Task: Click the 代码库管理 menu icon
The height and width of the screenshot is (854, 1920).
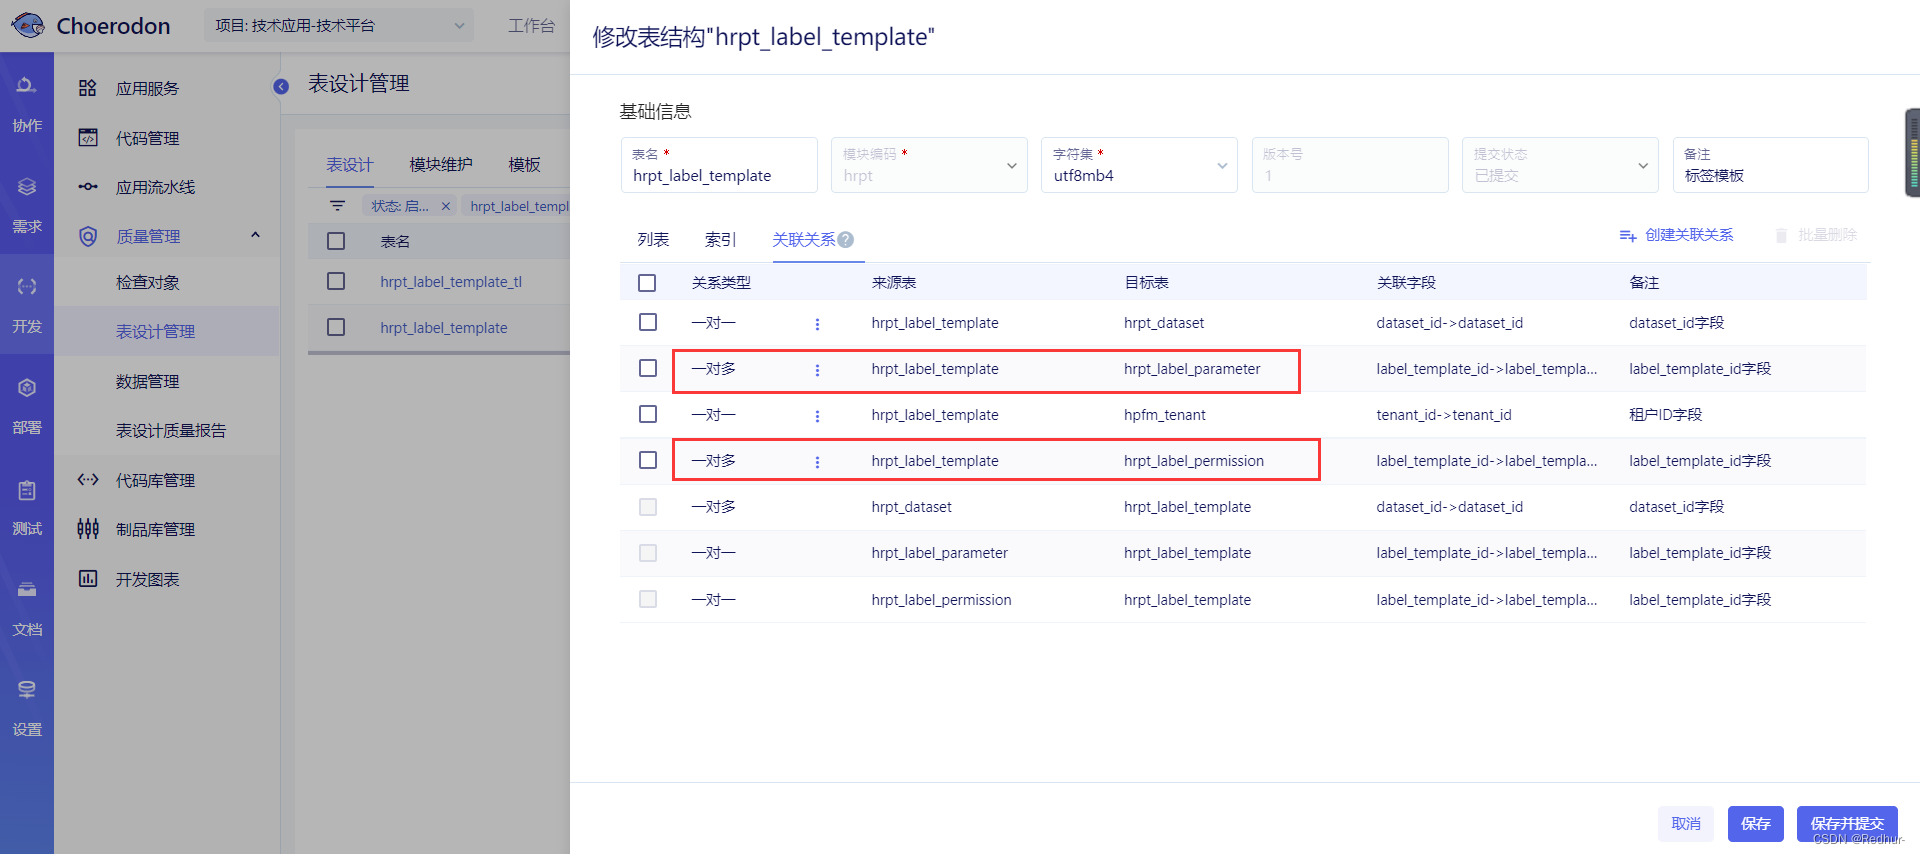Action: click(x=88, y=480)
